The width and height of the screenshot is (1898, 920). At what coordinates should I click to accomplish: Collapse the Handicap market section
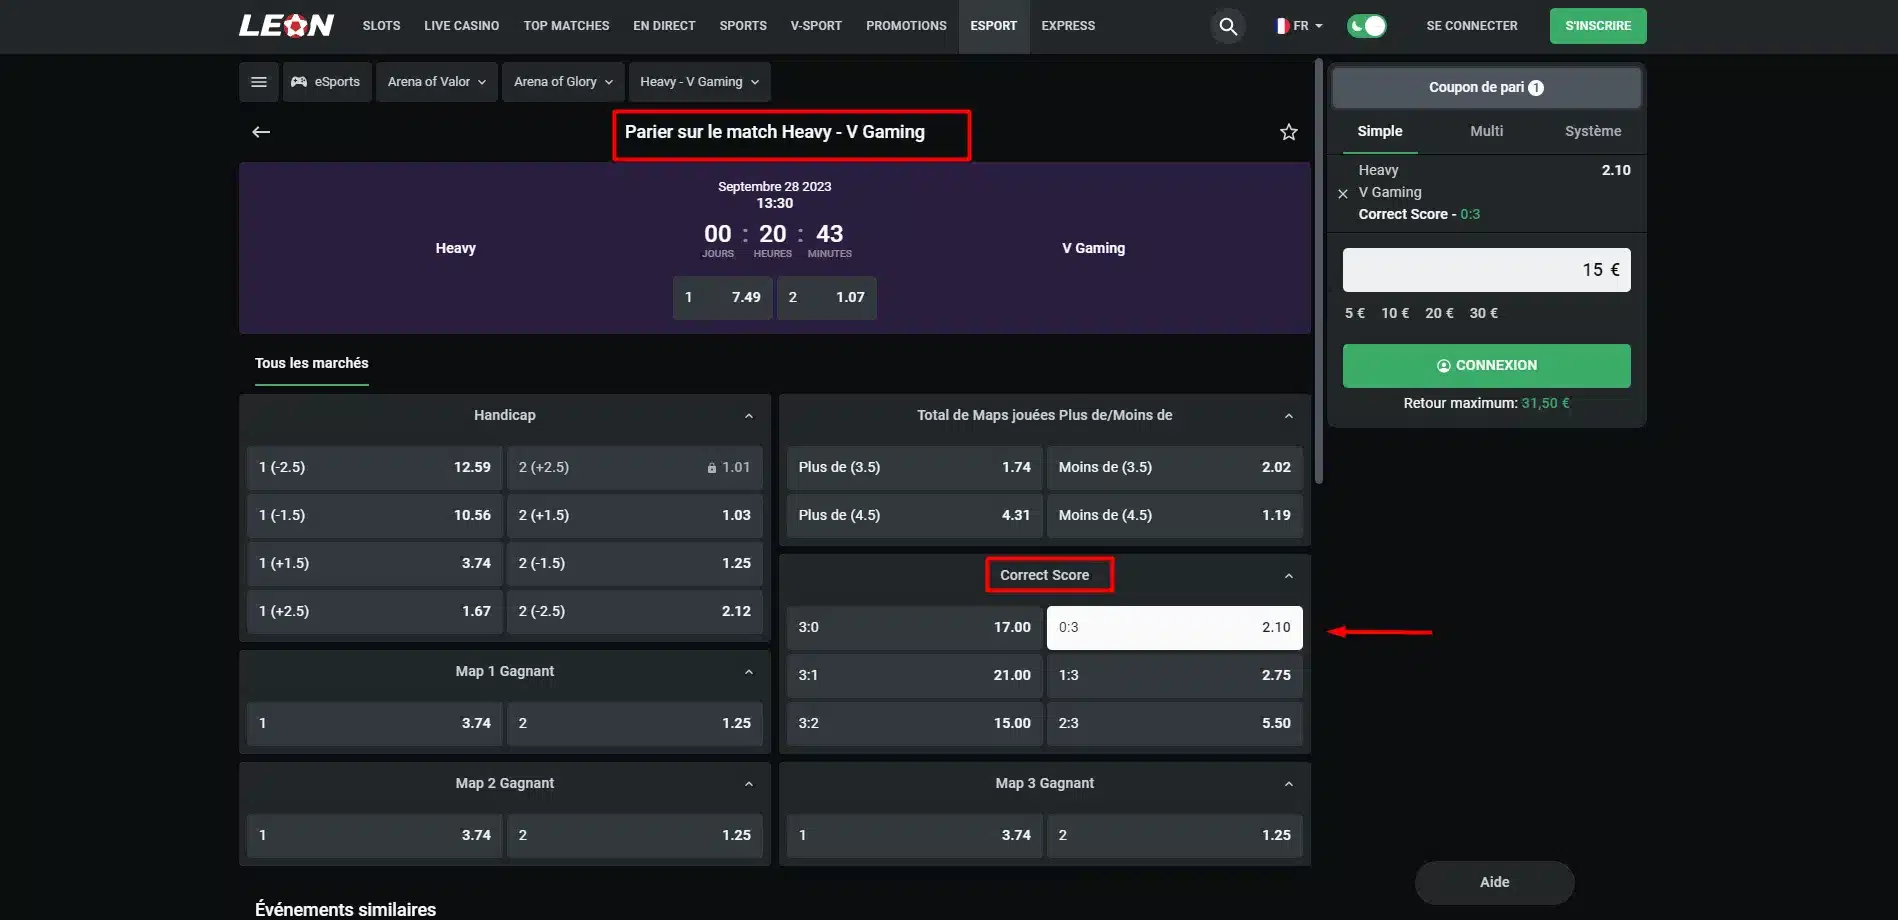click(x=749, y=416)
